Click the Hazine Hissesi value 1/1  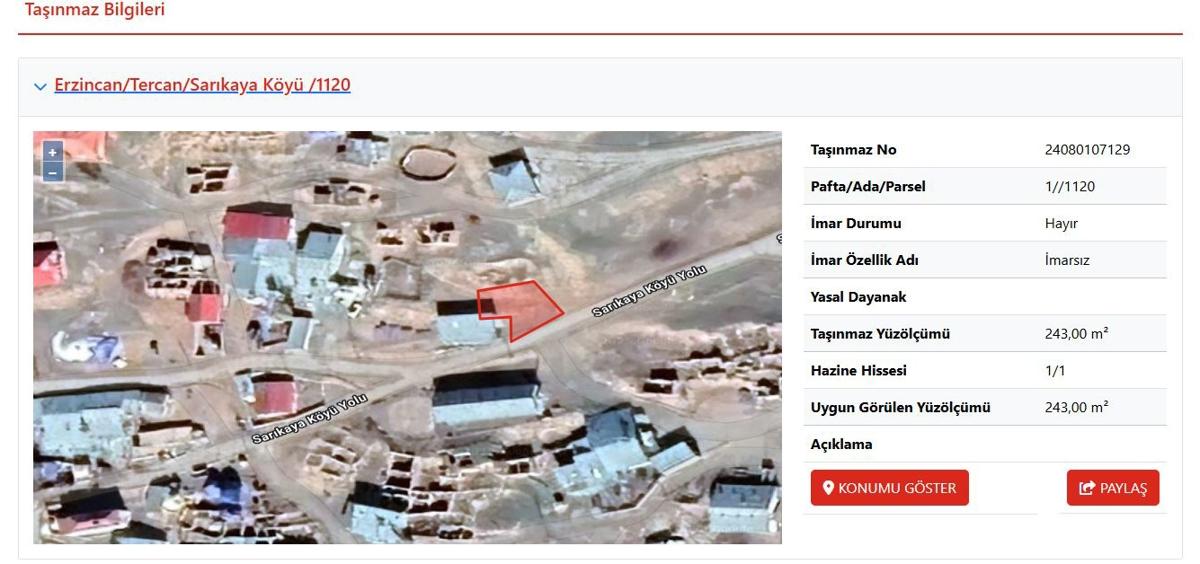point(1055,371)
